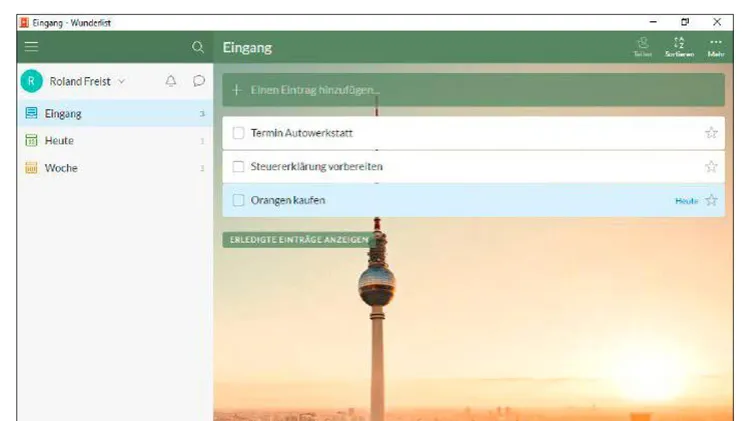
Task: Open the hamburger sidebar menu
Action: [32, 46]
